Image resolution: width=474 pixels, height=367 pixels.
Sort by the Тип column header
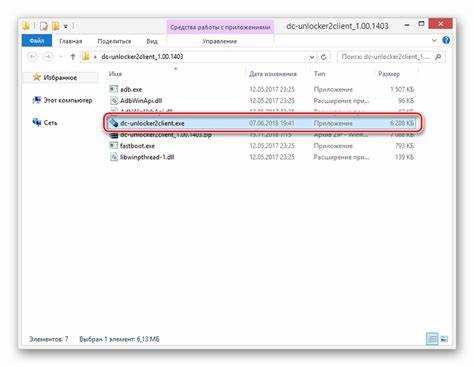pyautogui.click(x=319, y=74)
